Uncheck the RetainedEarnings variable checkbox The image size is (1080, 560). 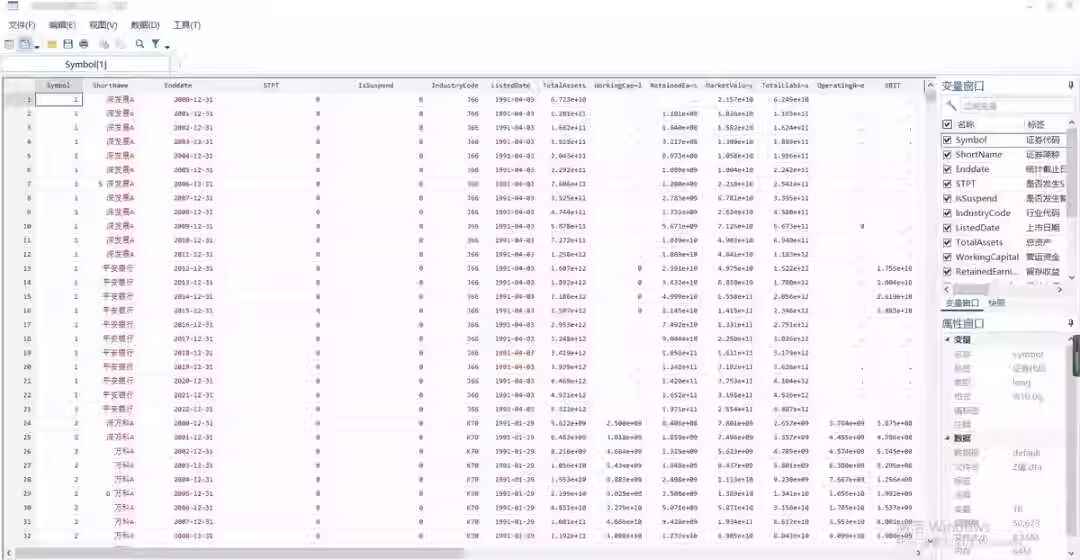(946, 271)
